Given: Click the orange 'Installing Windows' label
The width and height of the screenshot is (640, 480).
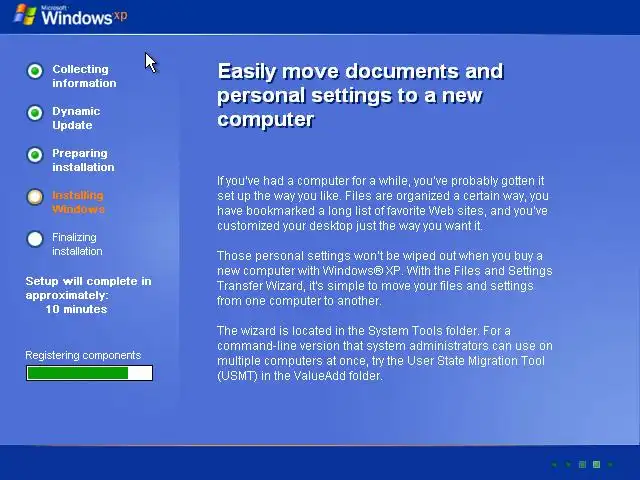Looking at the screenshot, I should 78,202.
